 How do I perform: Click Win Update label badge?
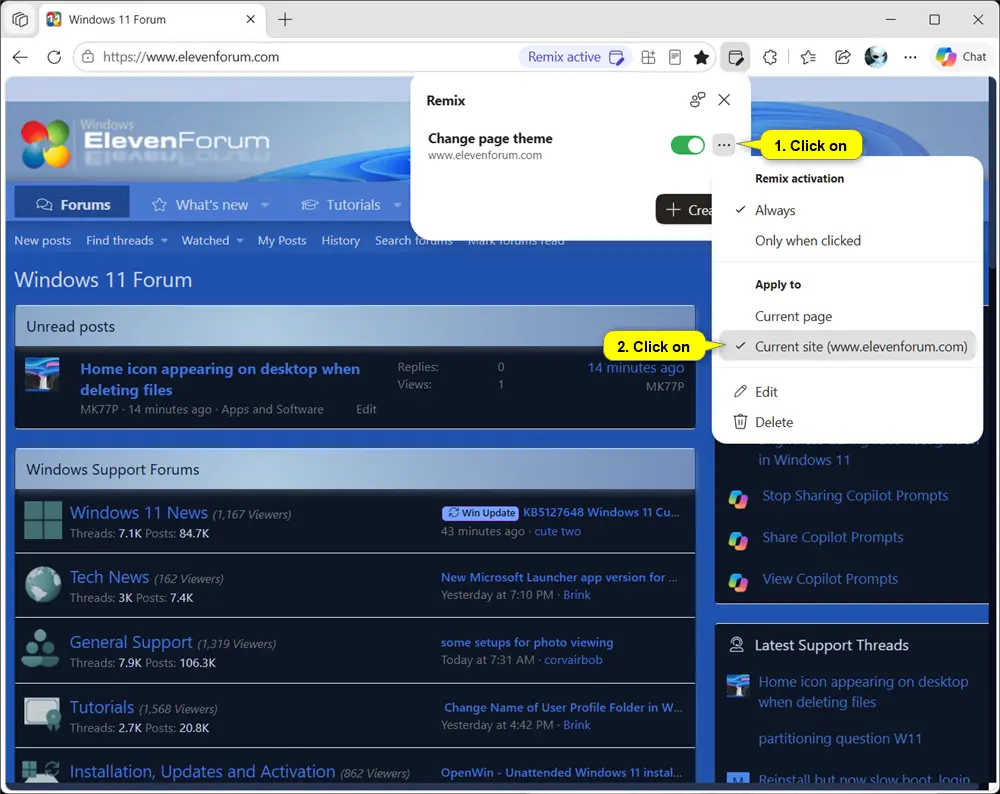click(480, 513)
